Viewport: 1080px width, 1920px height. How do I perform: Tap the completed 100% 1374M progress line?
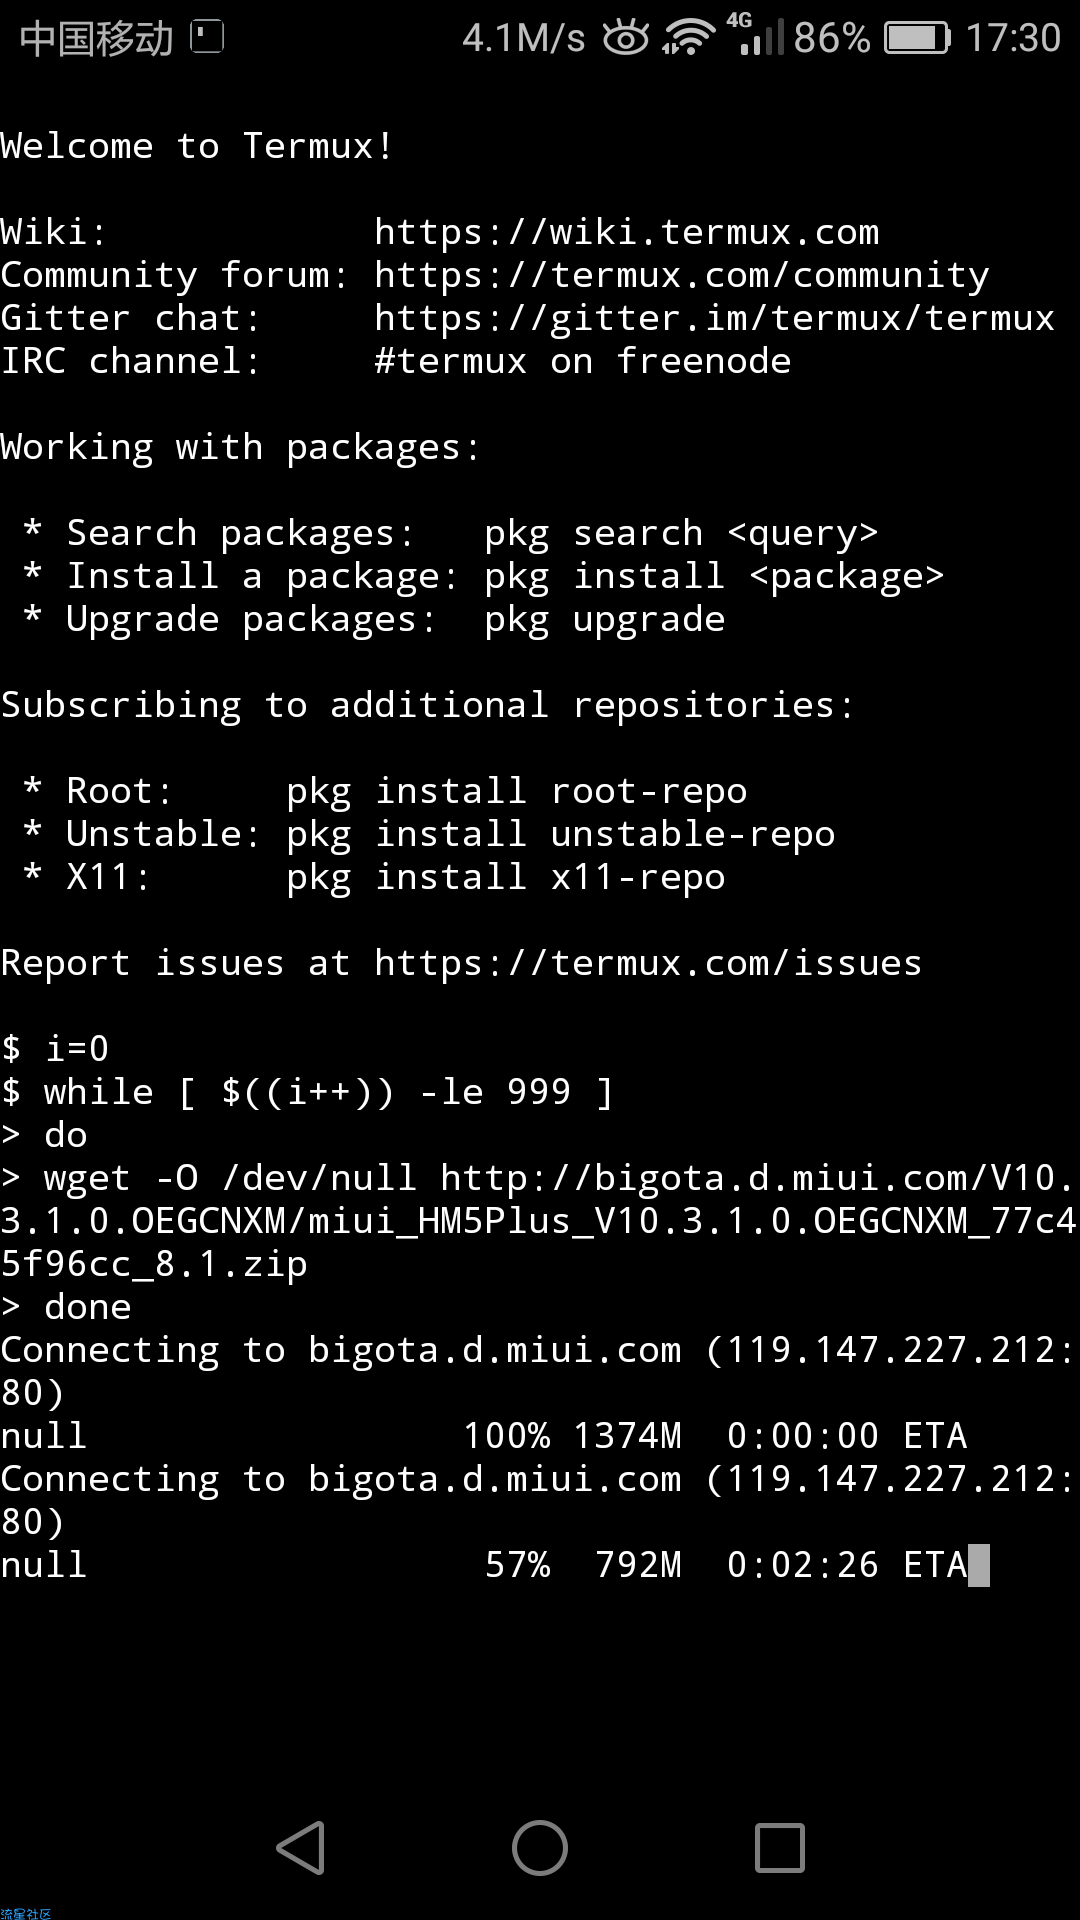(484, 1436)
